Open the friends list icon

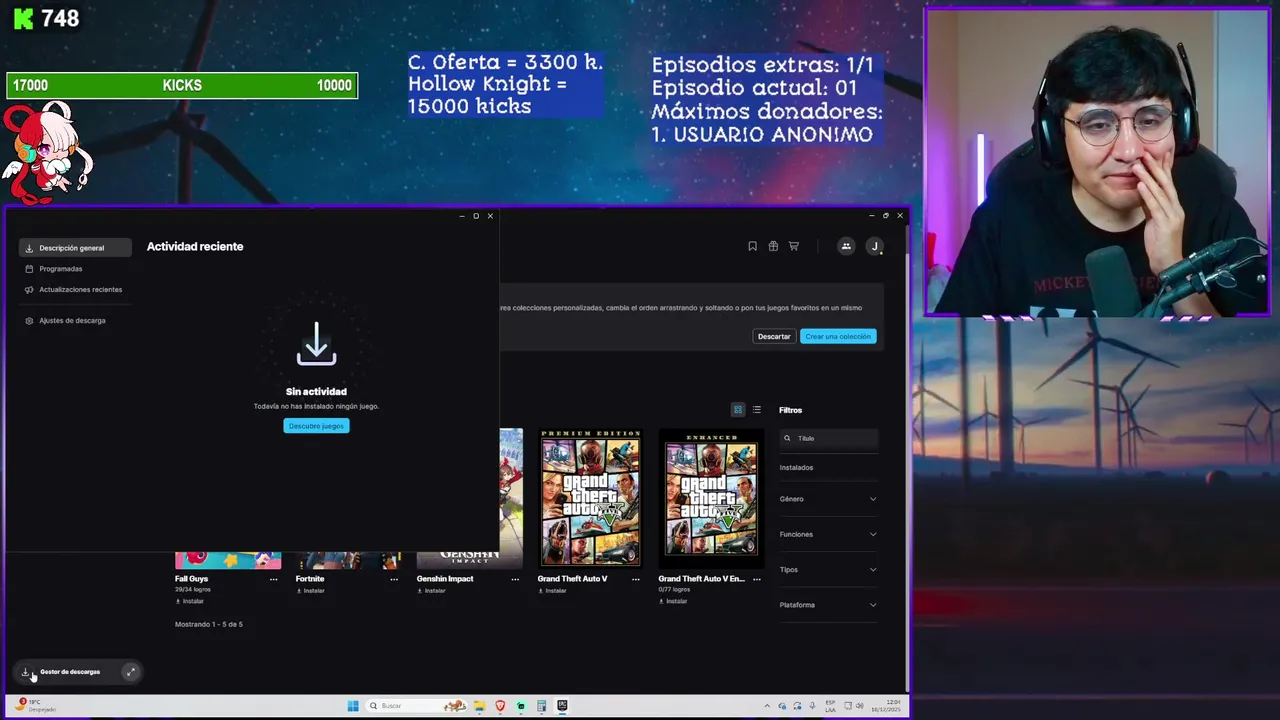pyautogui.click(x=846, y=246)
